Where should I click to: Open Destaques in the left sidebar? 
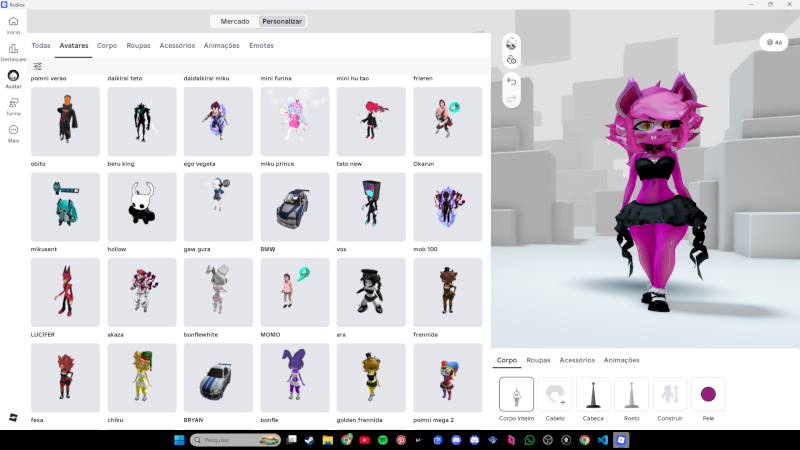click(13, 52)
